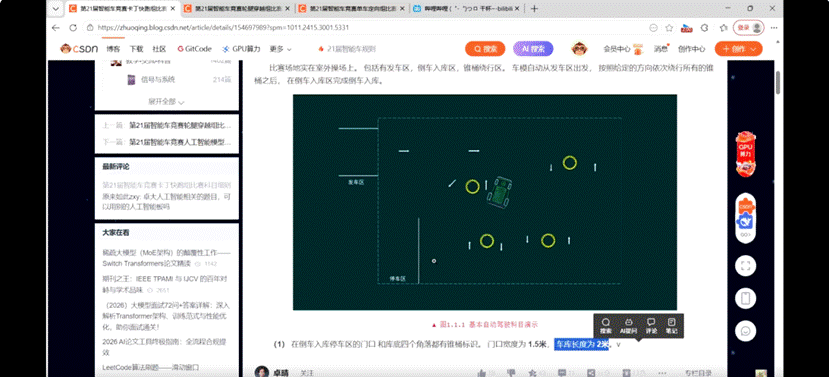
Task: Switch to the third 第21届智能车竞赛 tab
Action: click(x=352, y=8)
